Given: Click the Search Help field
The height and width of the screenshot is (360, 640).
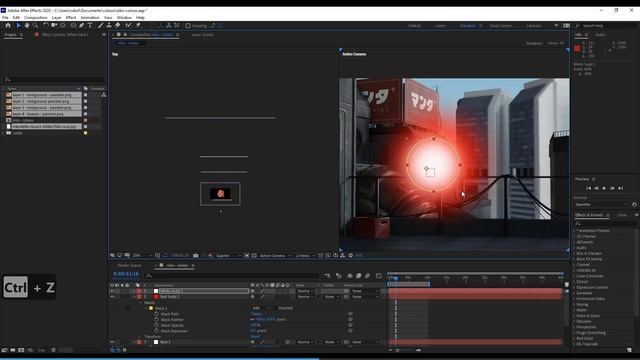Looking at the screenshot, I should point(608,26).
